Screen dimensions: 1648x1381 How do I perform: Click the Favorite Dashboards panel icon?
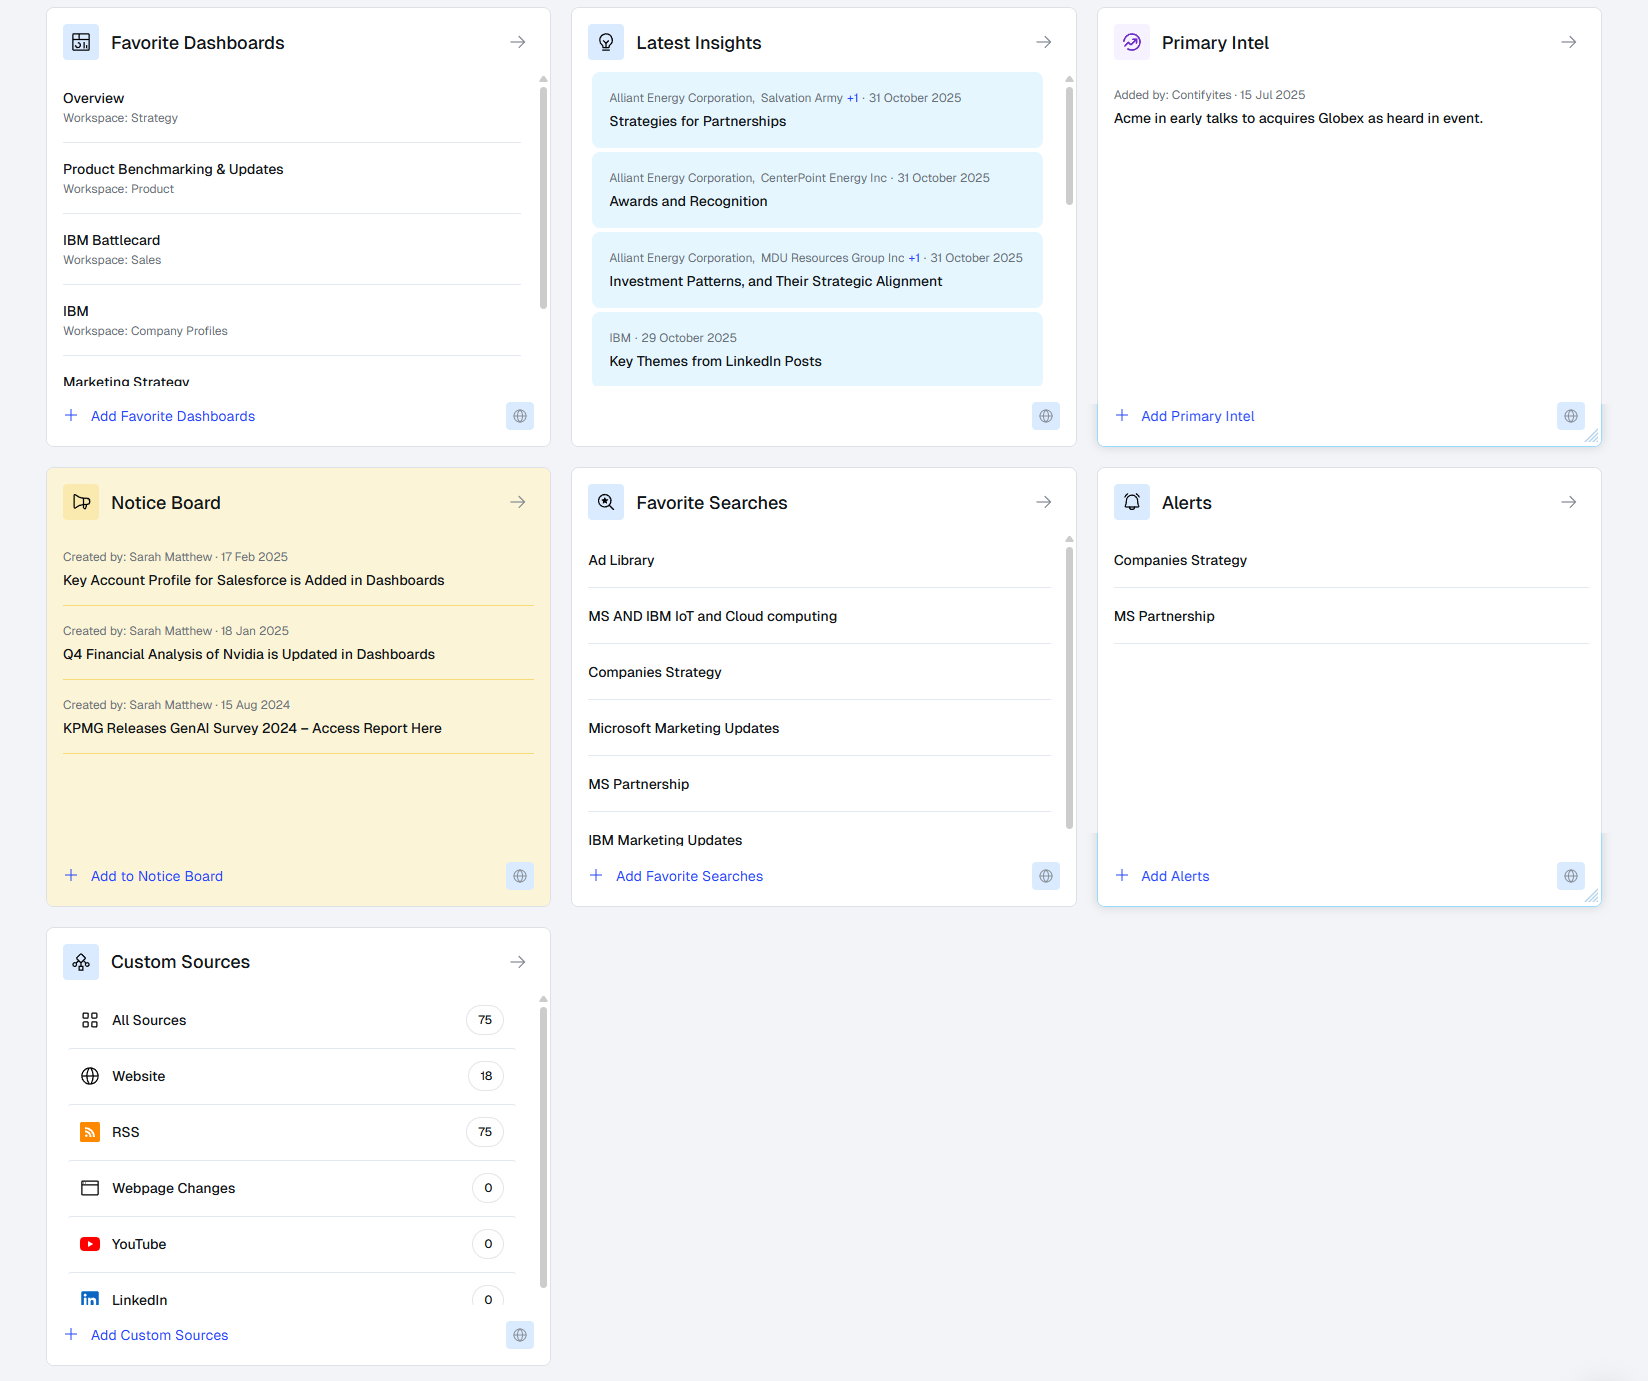click(81, 42)
